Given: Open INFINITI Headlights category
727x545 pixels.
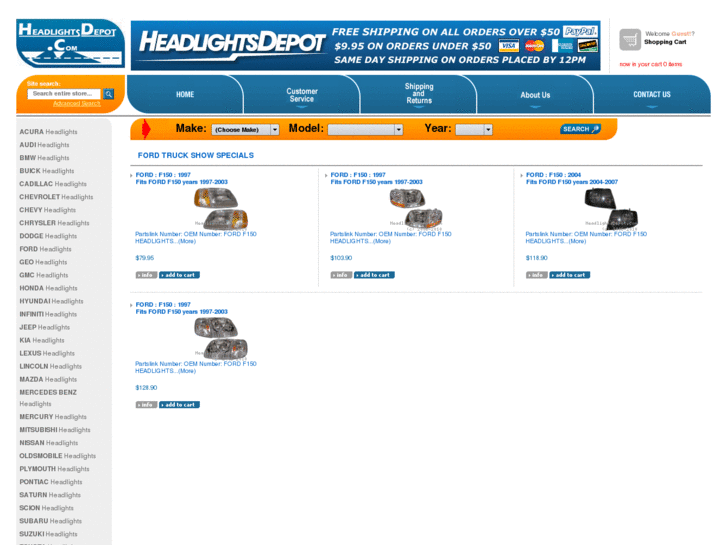Looking at the screenshot, I should click(x=48, y=314).
